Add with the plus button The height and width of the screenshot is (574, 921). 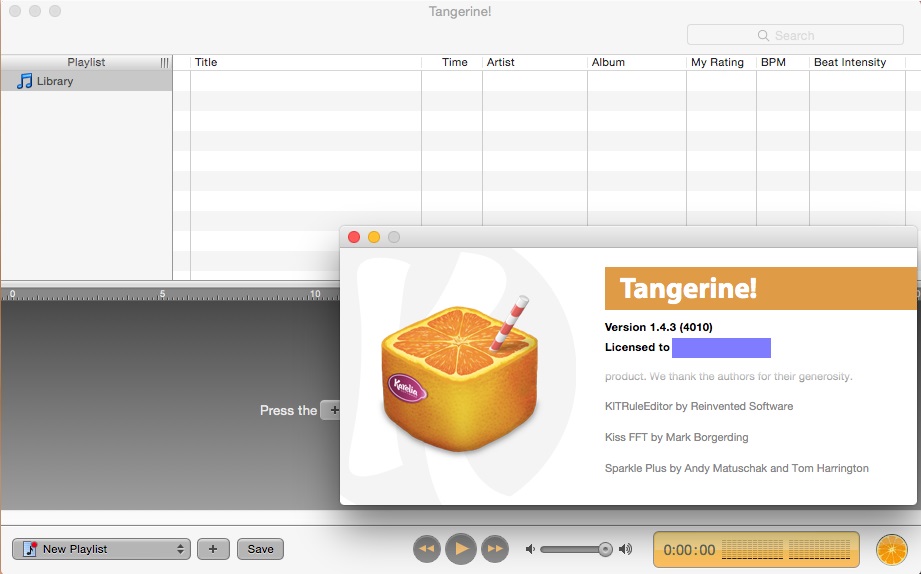[x=213, y=549]
